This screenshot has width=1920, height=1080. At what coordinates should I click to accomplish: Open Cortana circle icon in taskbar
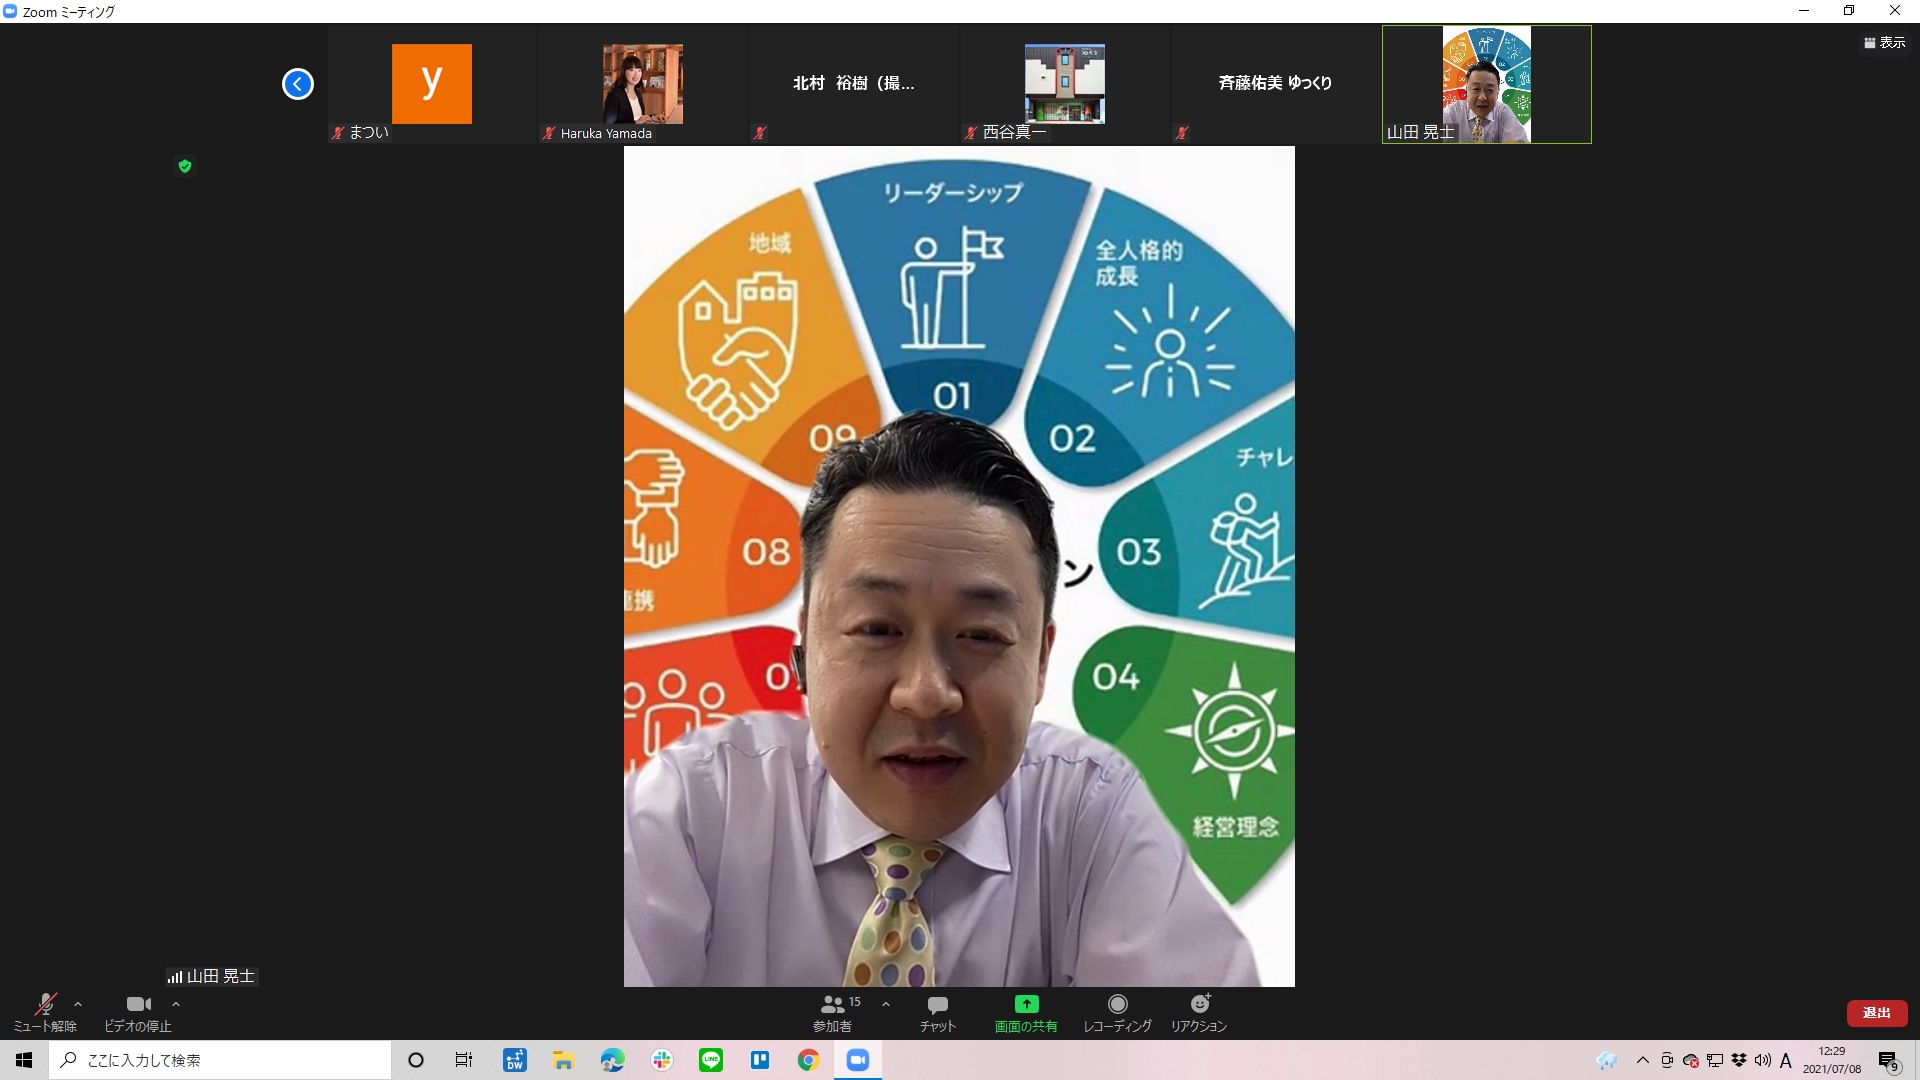pos(416,1060)
